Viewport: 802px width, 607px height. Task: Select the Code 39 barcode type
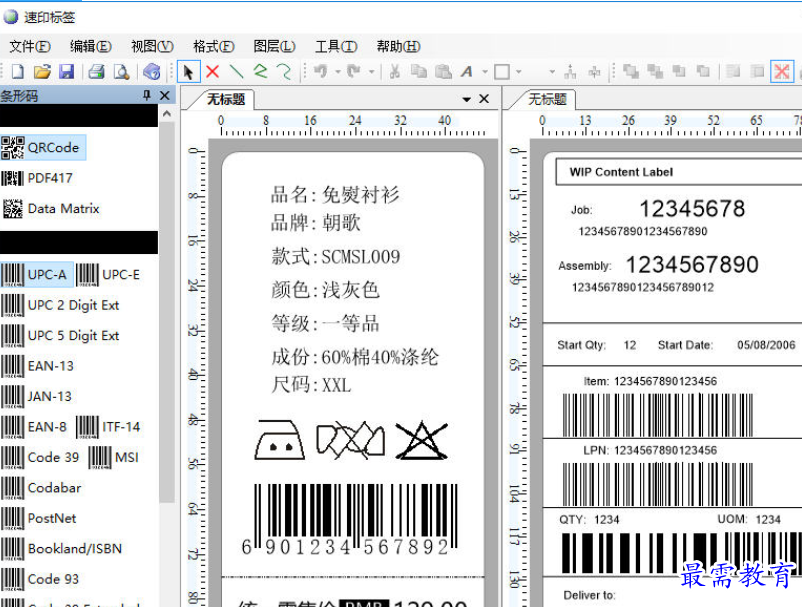pos(40,457)
